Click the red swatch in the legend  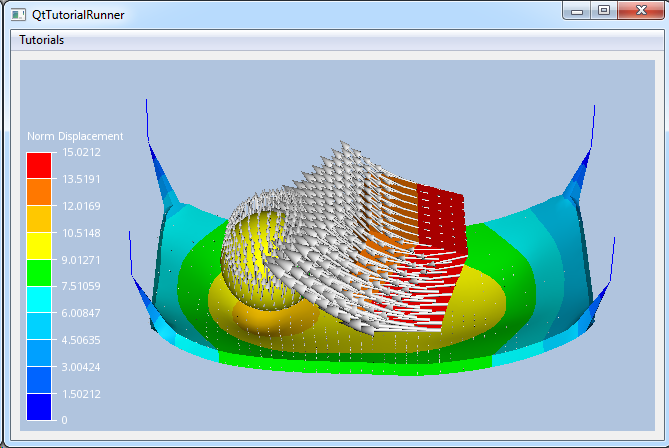38,165
